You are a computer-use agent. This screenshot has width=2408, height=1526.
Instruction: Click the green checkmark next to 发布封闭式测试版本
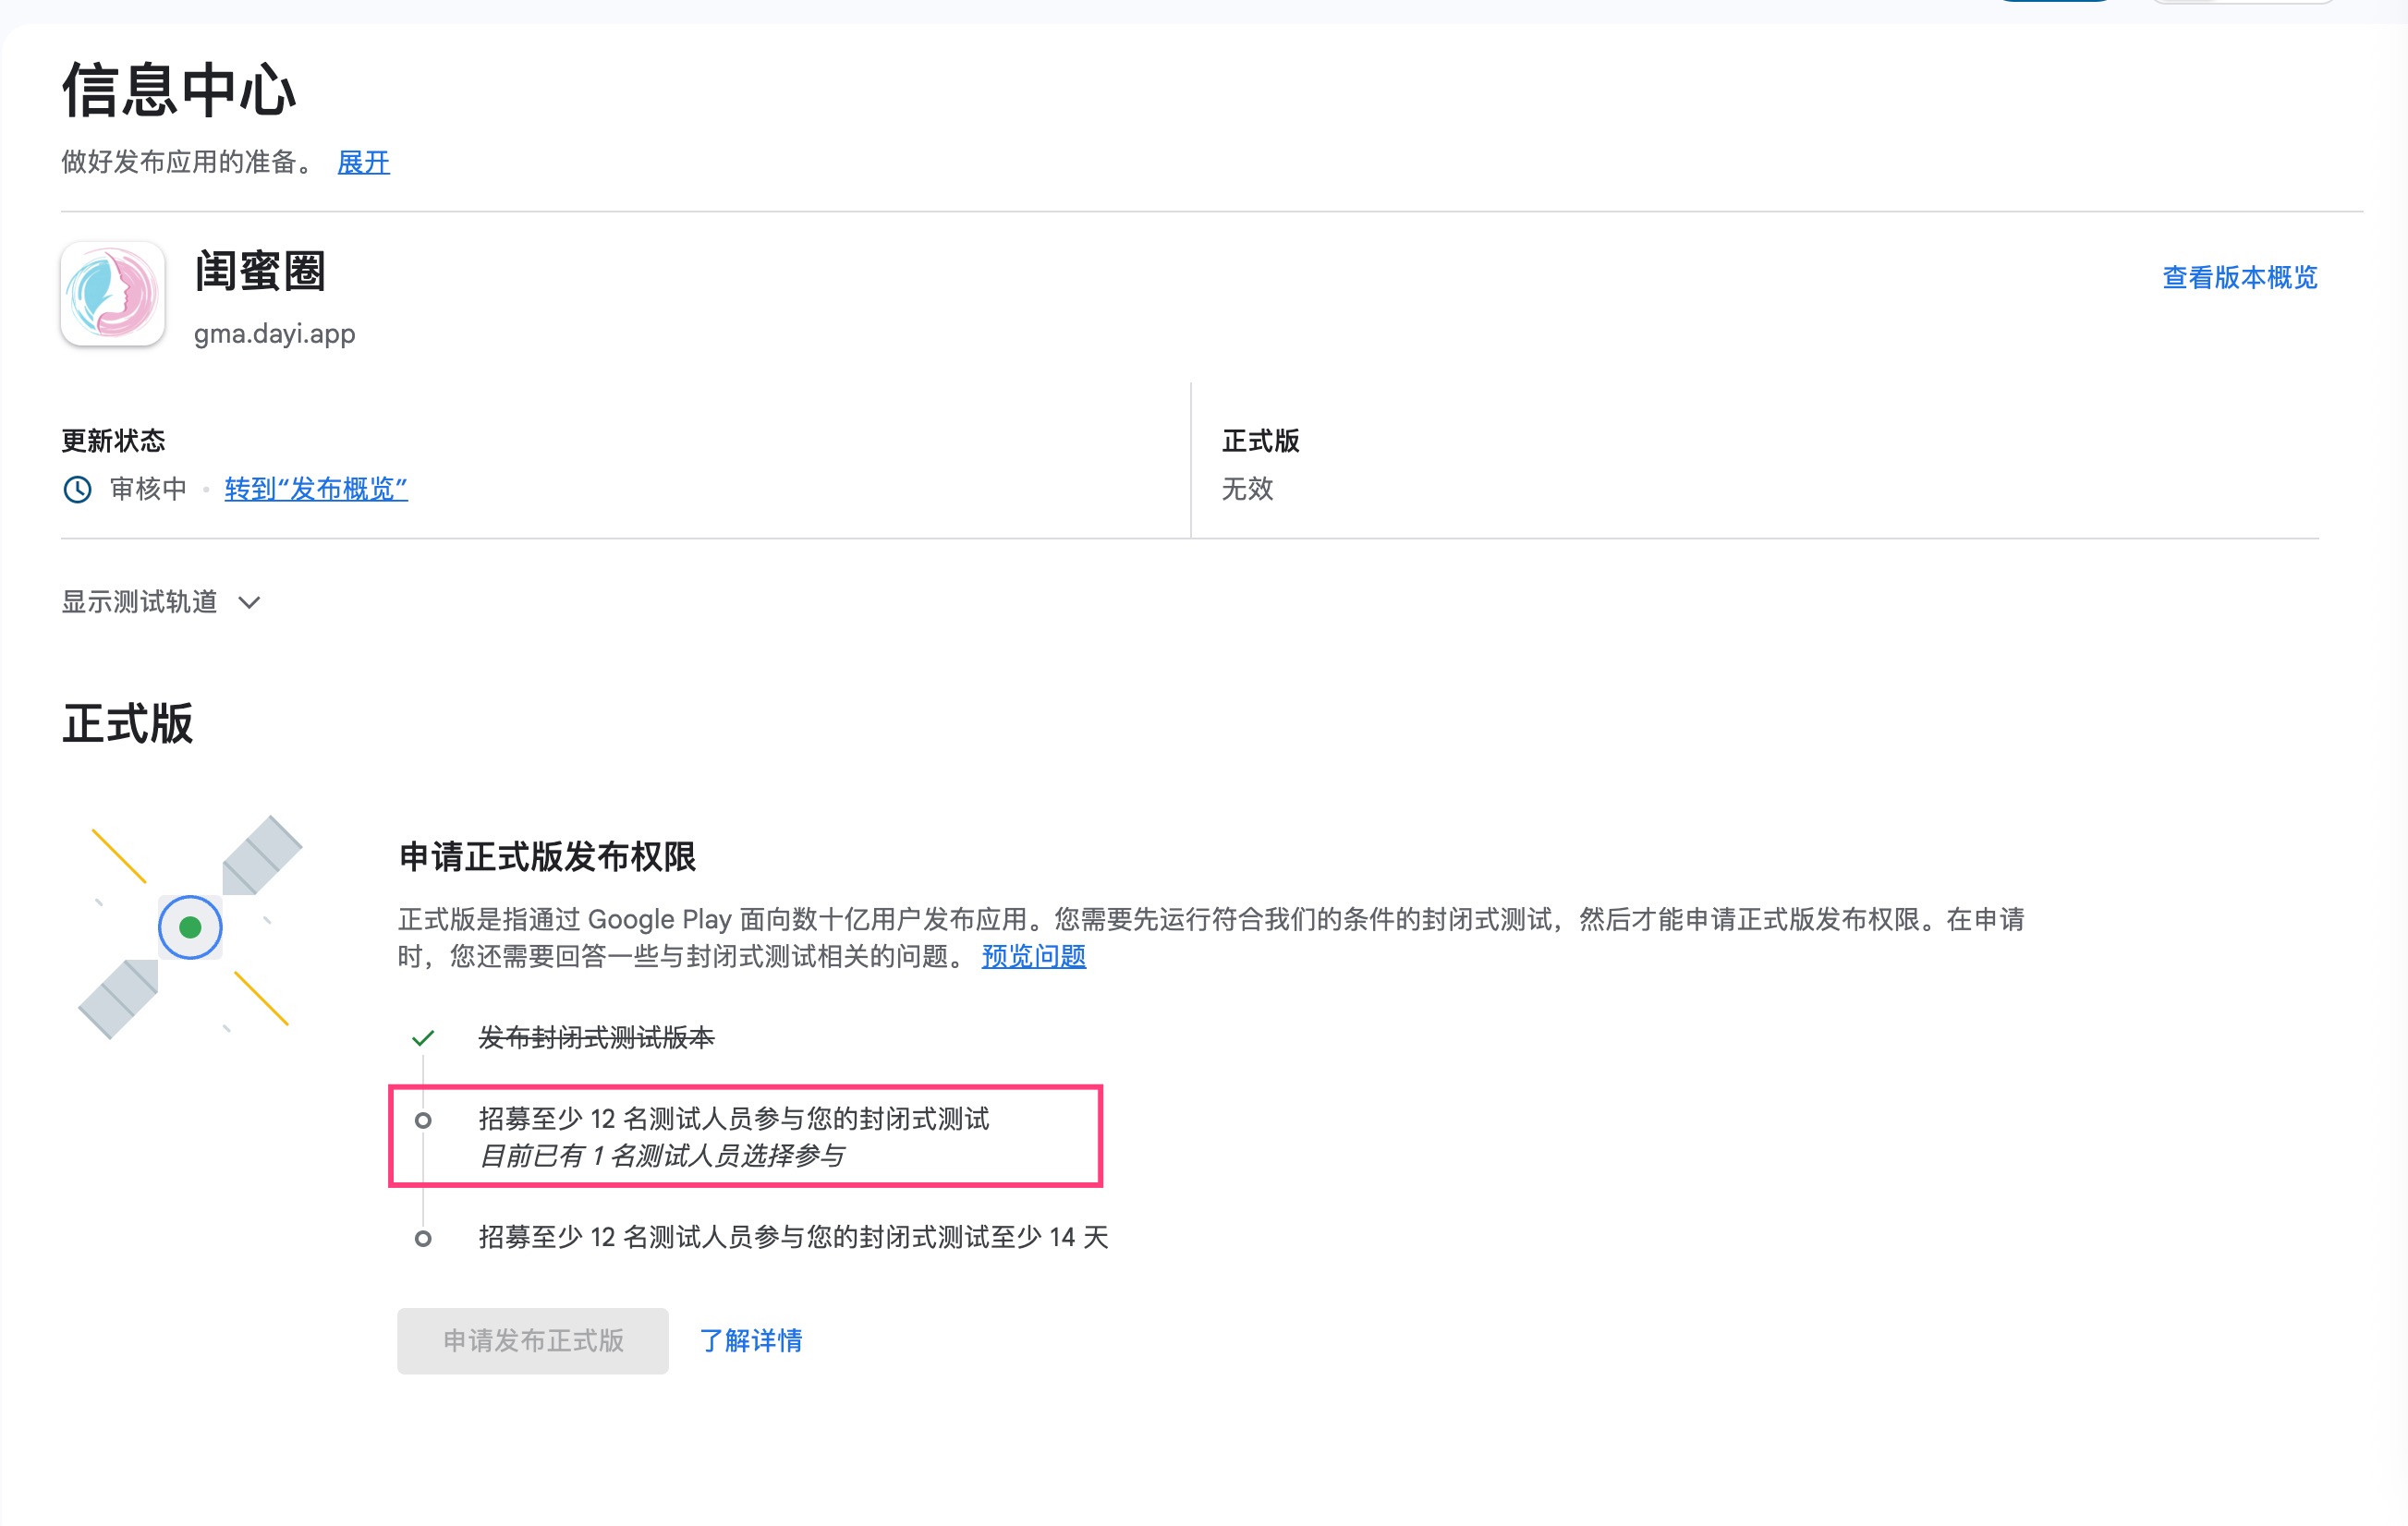[x=423, y=1038]
